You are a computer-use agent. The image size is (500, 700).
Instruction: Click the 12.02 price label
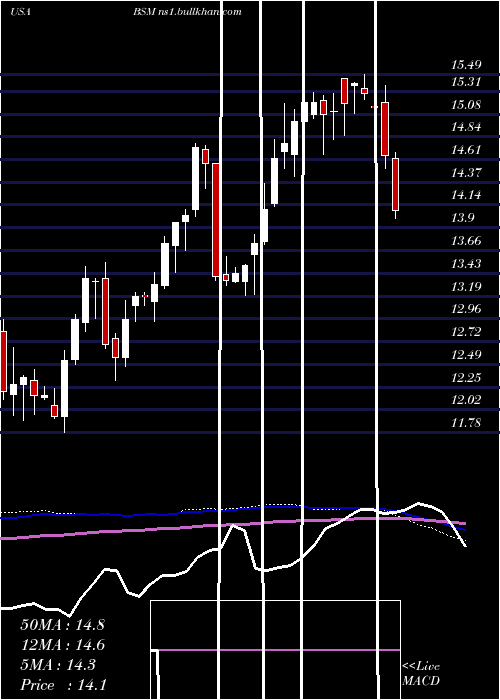point(466,400)
